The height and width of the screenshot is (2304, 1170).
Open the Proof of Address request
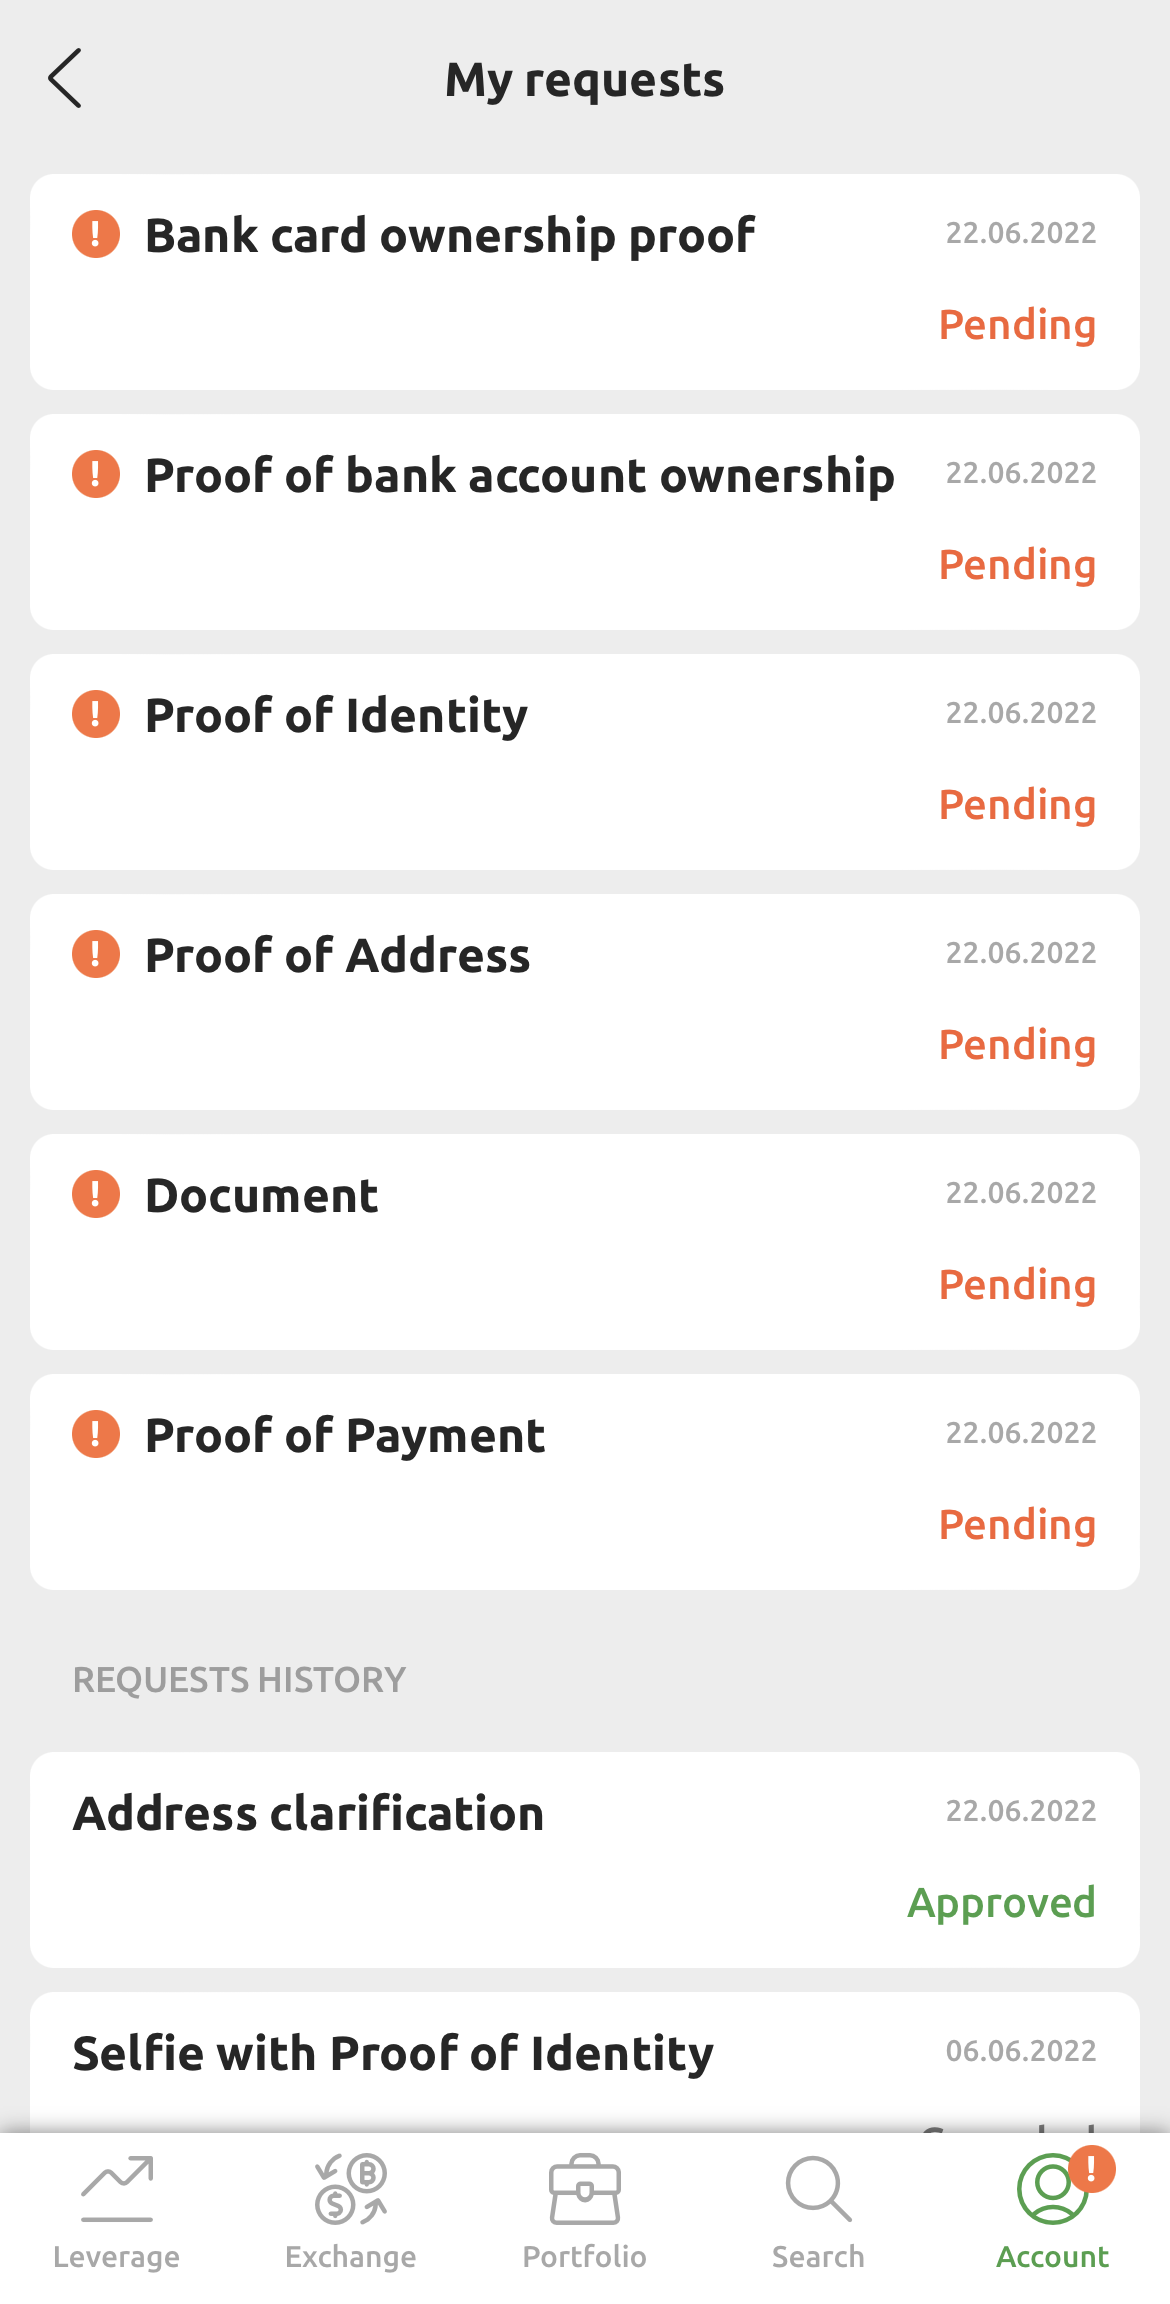337,956
